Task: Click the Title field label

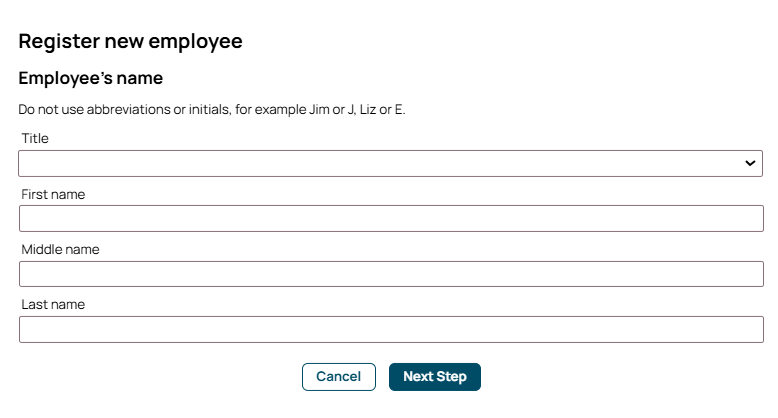Action: (35, 139)
